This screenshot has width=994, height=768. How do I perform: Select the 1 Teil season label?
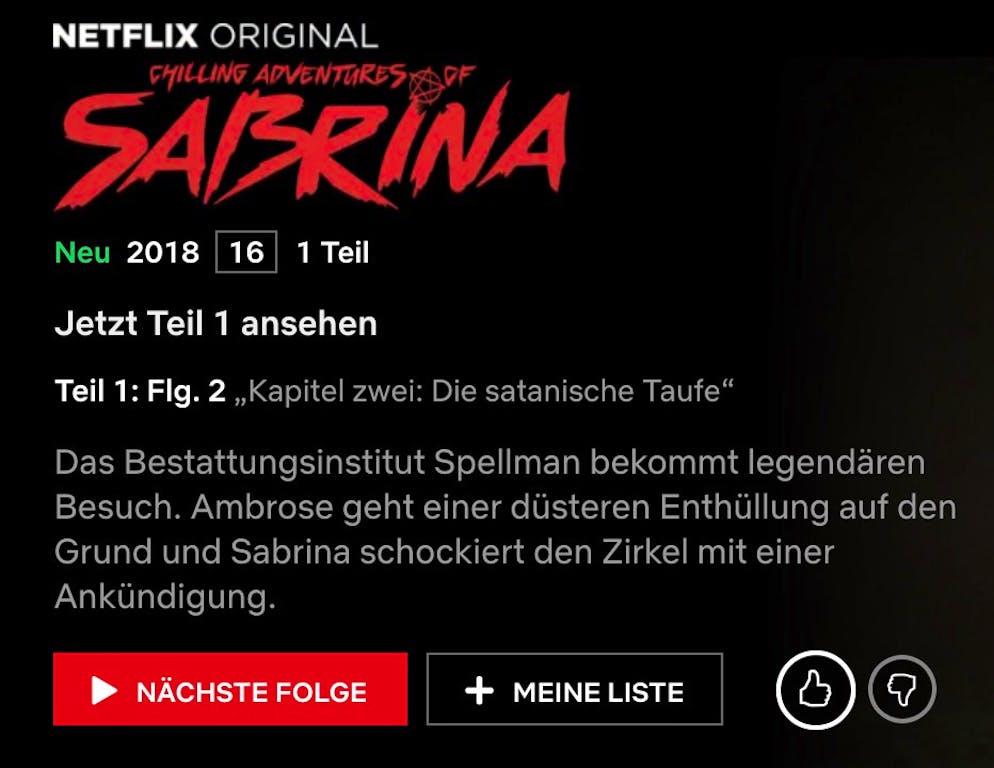click(333, 252)
